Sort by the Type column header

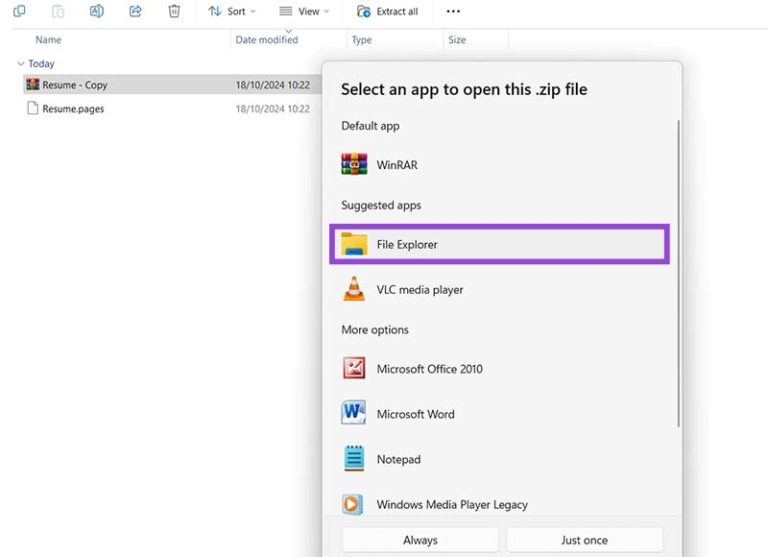tap(361, 40)
